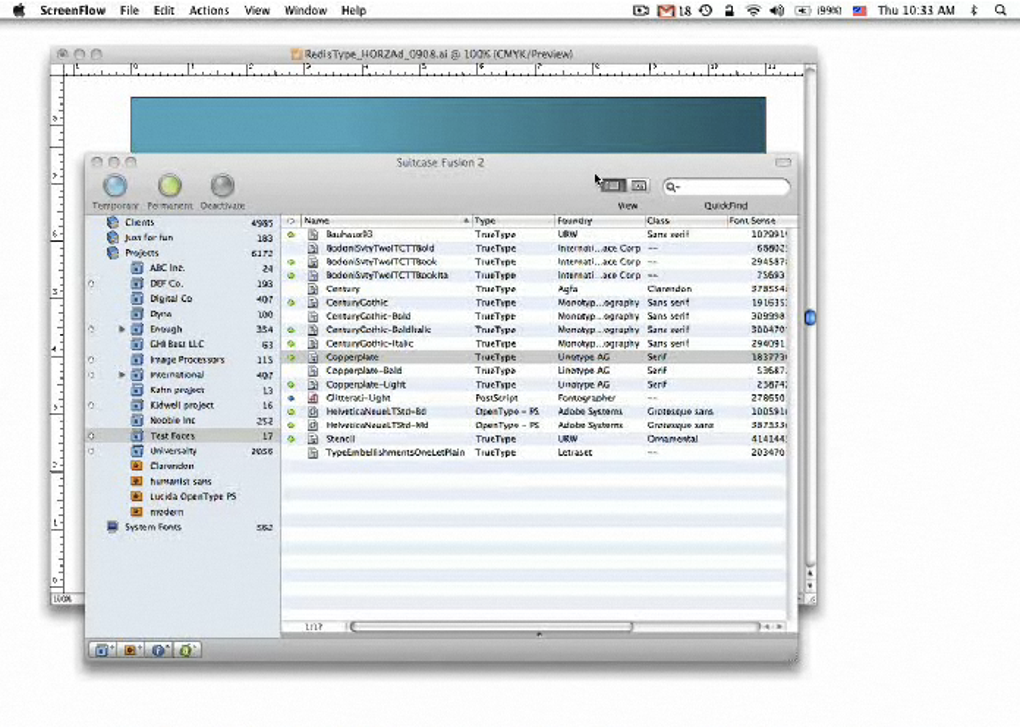1020x727 pixels.
Task: Click the Century font file icon
Action: point(313,289)
